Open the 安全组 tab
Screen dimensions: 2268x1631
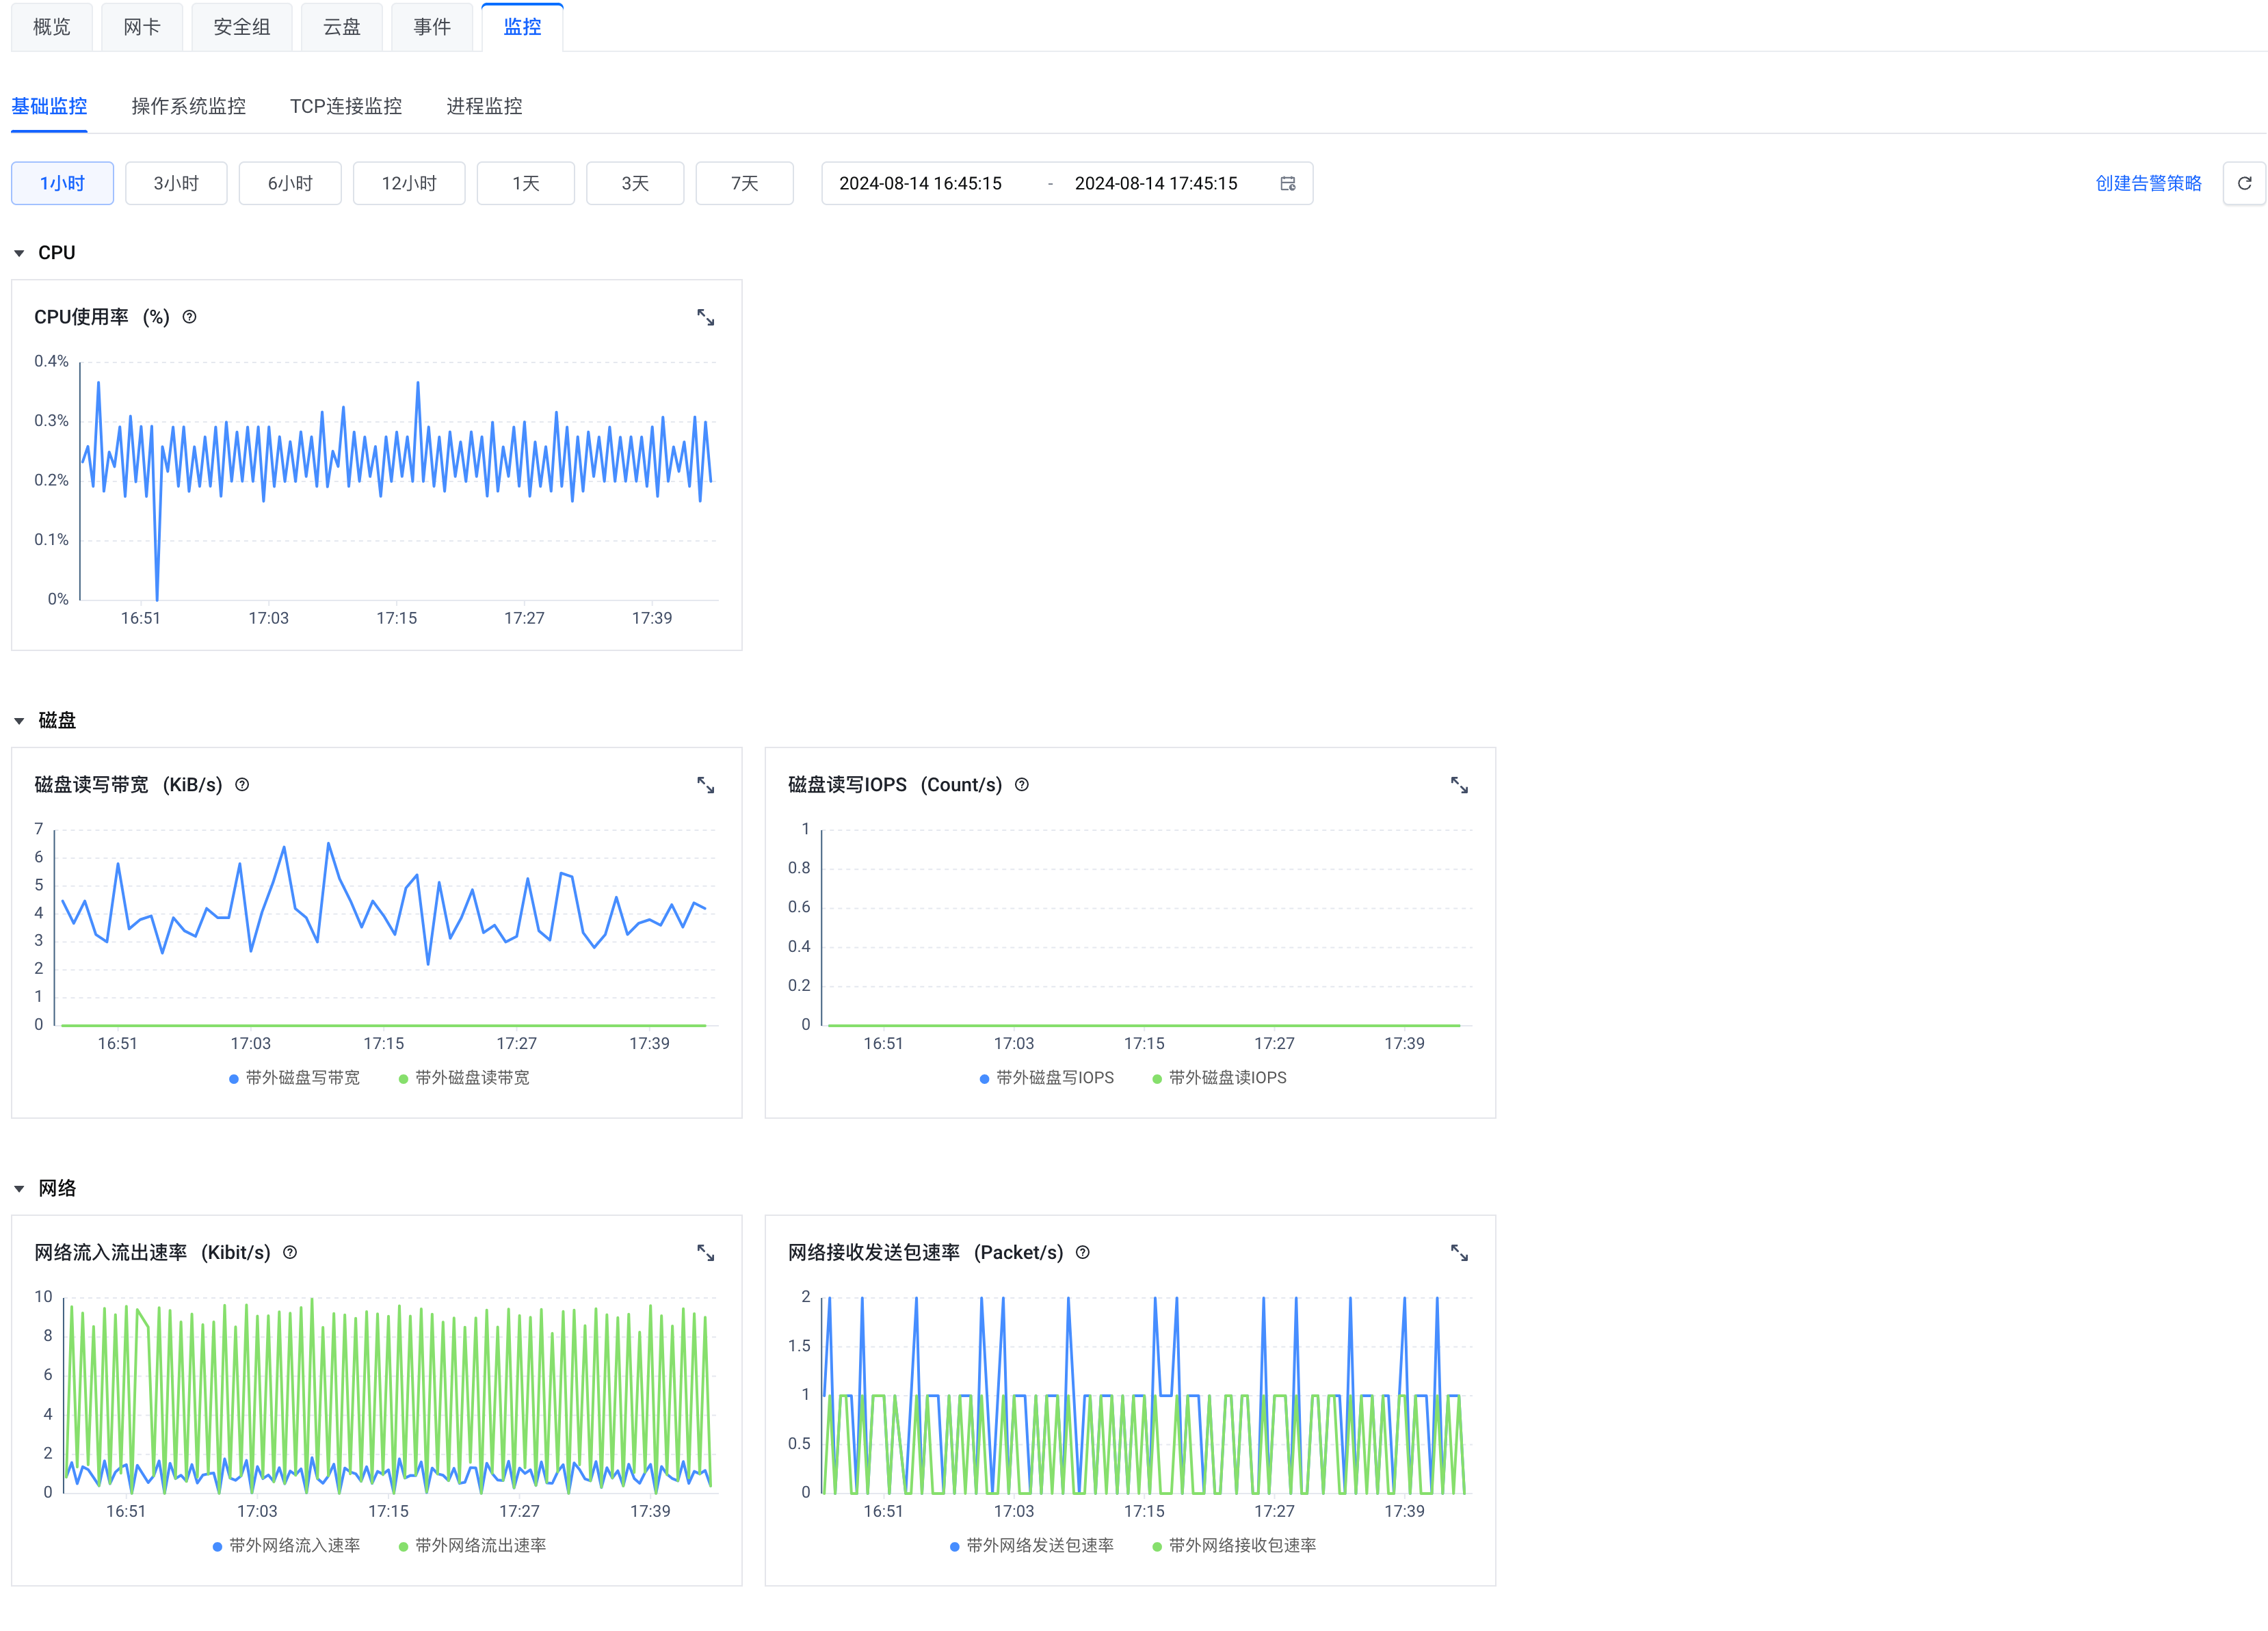tap(242, 27)
